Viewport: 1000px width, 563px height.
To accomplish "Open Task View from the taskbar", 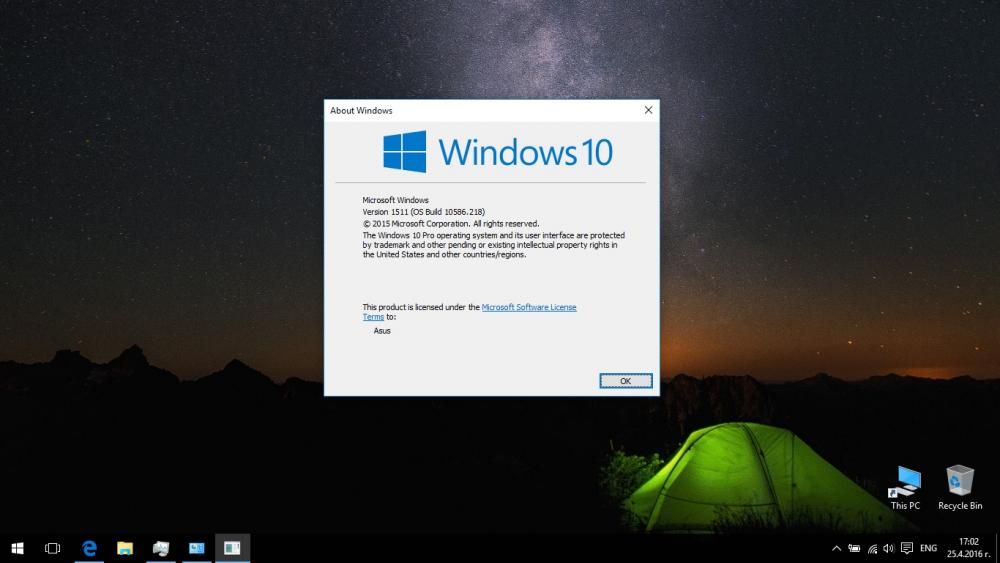I will click(52, 548).
